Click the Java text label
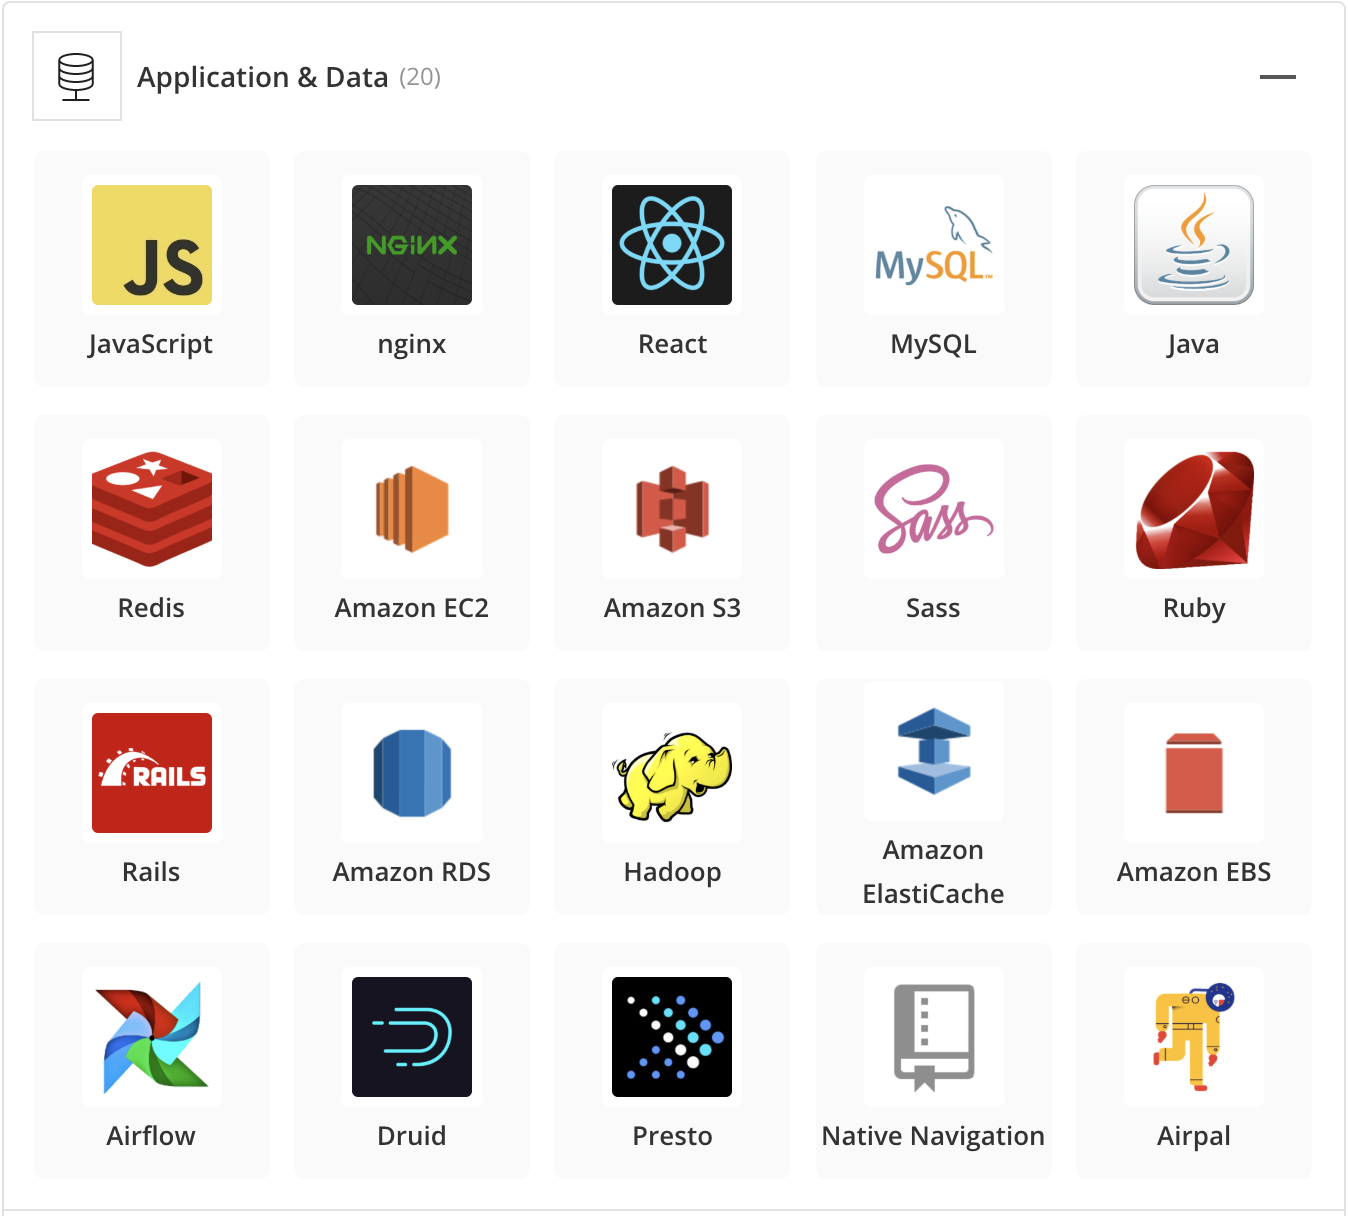 [x=1194, y=345]
